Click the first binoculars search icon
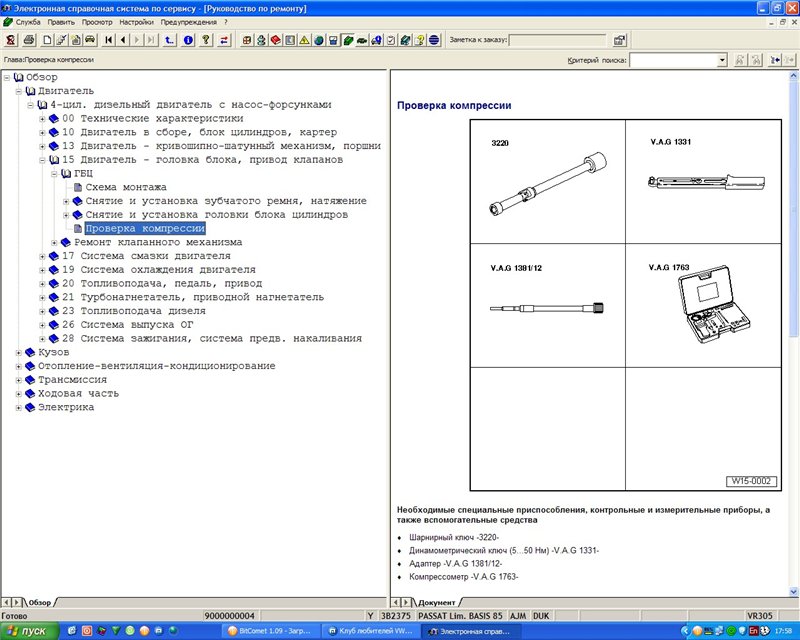This screenshot has height=640, width=800. pyautogui.click(x=739, y=60)
